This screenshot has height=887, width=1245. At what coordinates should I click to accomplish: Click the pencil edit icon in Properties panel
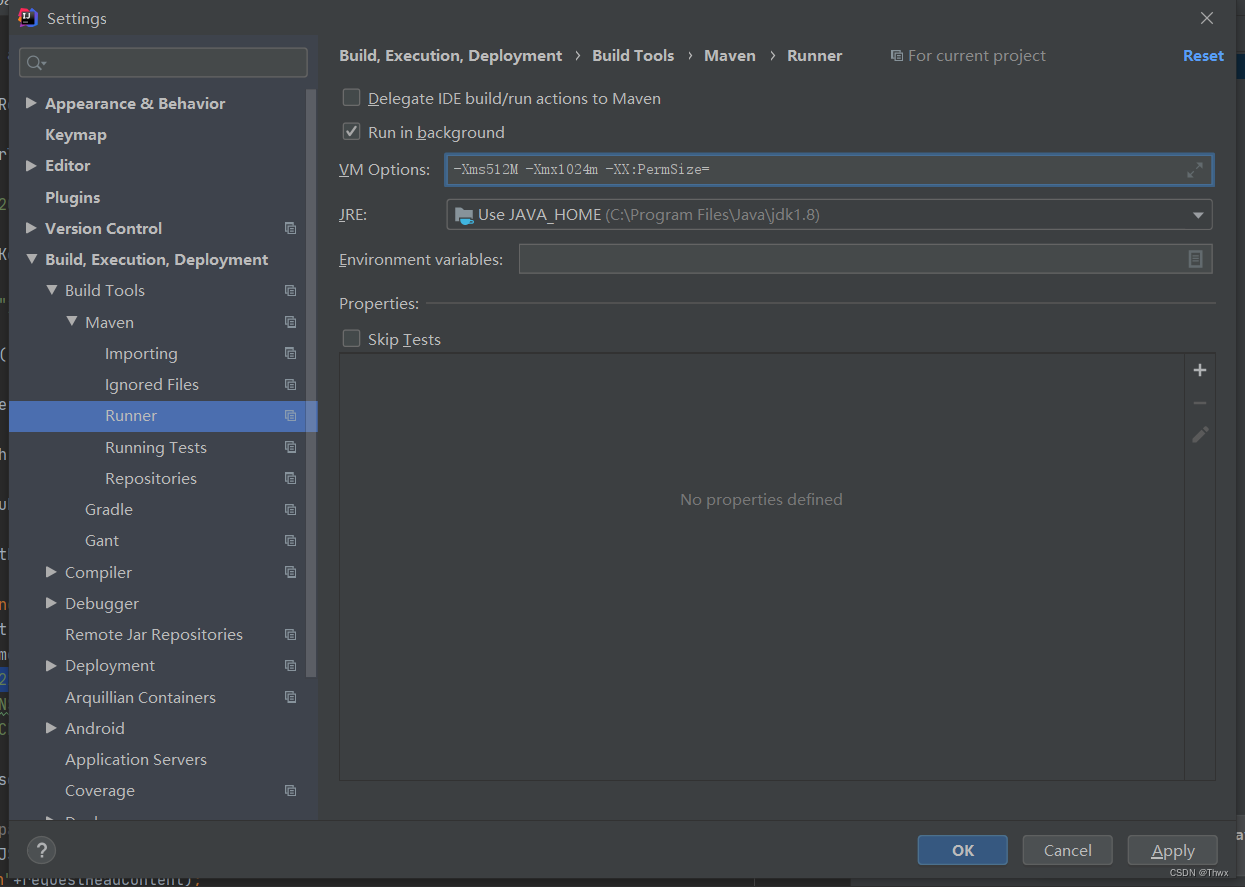(x=1199, y=435)
